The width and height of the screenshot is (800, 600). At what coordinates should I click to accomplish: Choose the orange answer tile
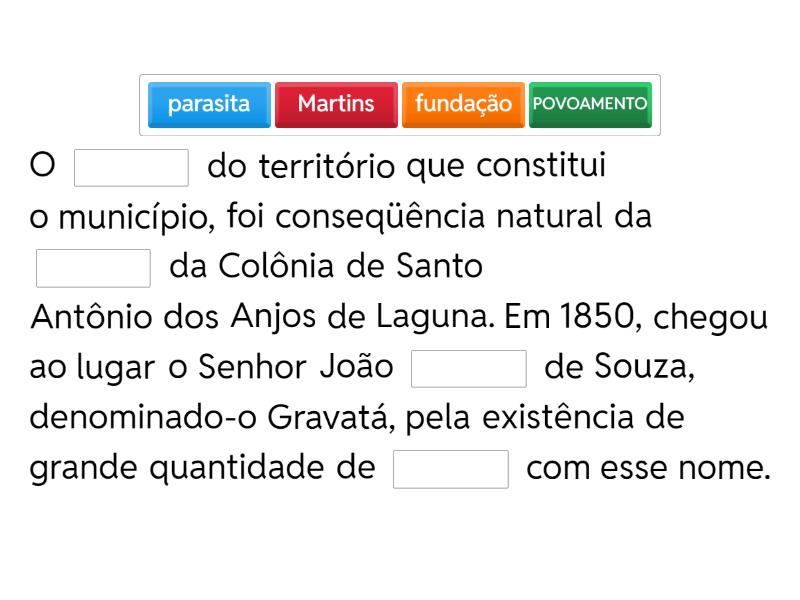coord(463,104)
